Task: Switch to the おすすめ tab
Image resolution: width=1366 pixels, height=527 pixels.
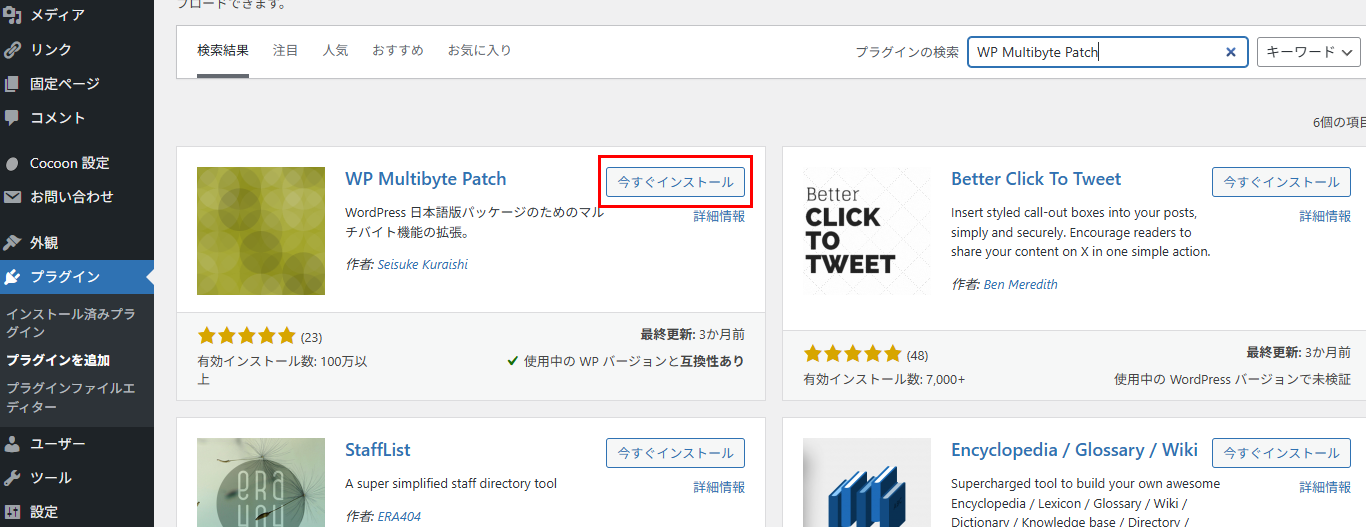Action: coord(398,50)
